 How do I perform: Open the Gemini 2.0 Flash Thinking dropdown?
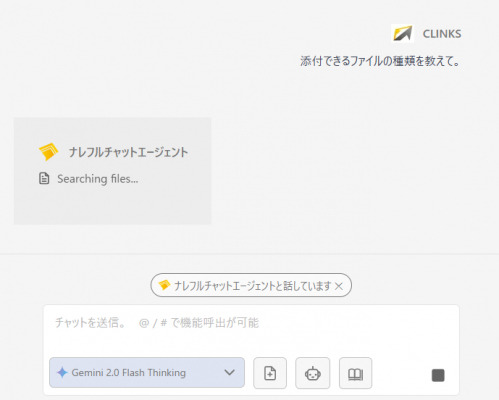click(x=147, y=373)
